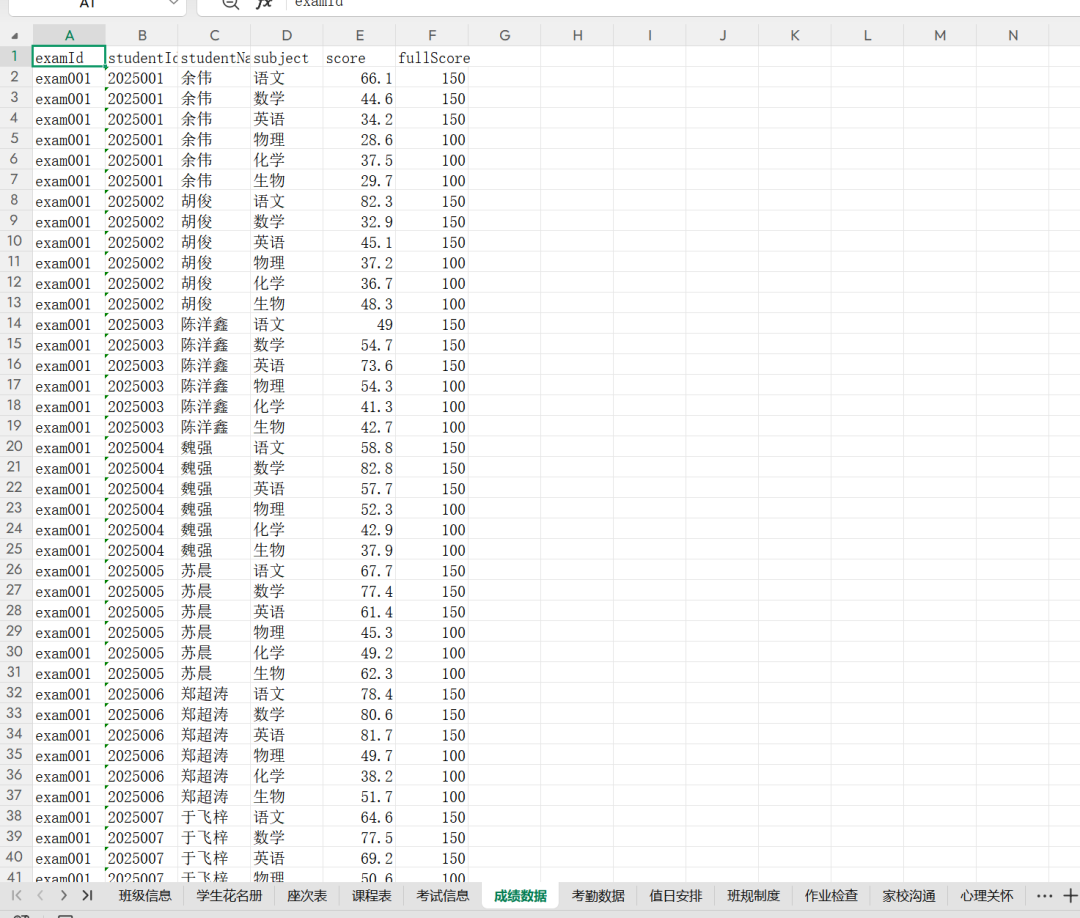This screenshot has width=1080, height=918.
Task: Click 苏晨 name in row 29
Action: coord(214,632)
